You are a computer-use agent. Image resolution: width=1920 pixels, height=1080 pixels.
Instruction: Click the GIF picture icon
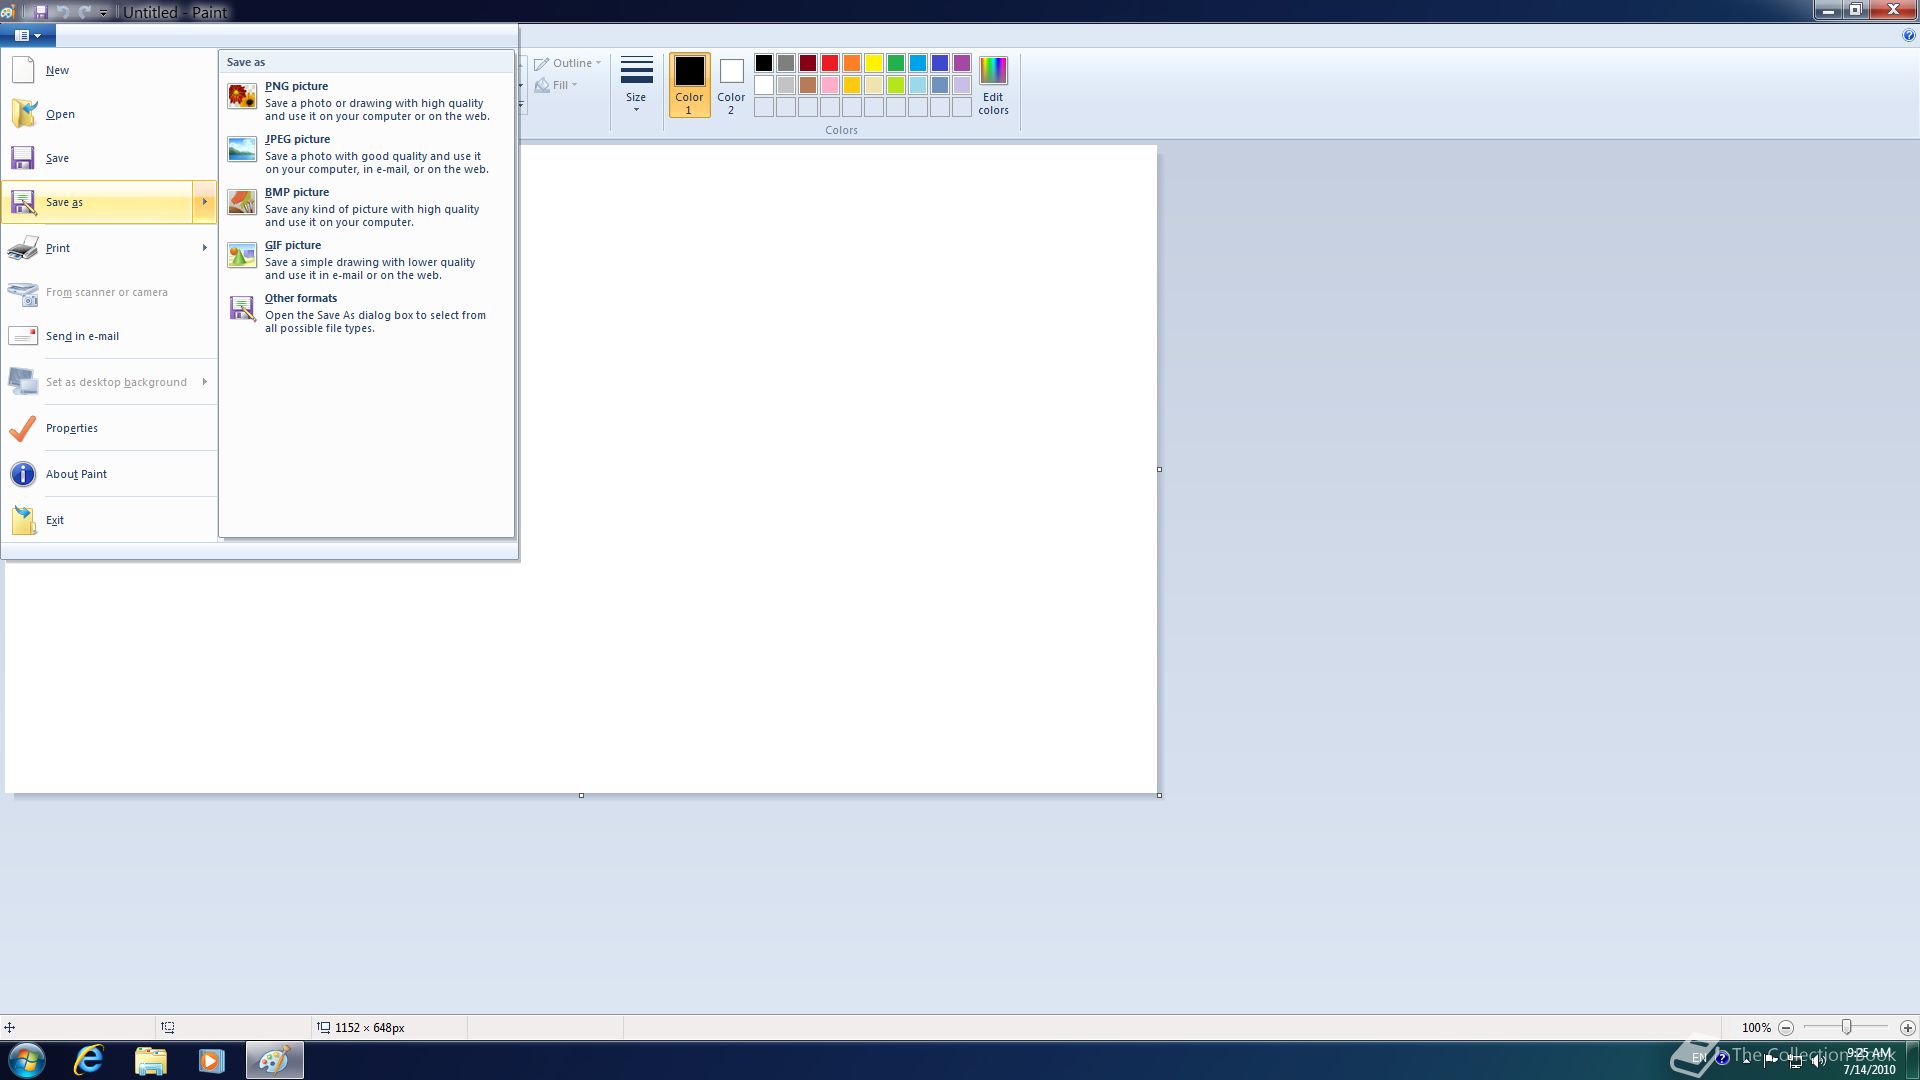tap(242, 256)
